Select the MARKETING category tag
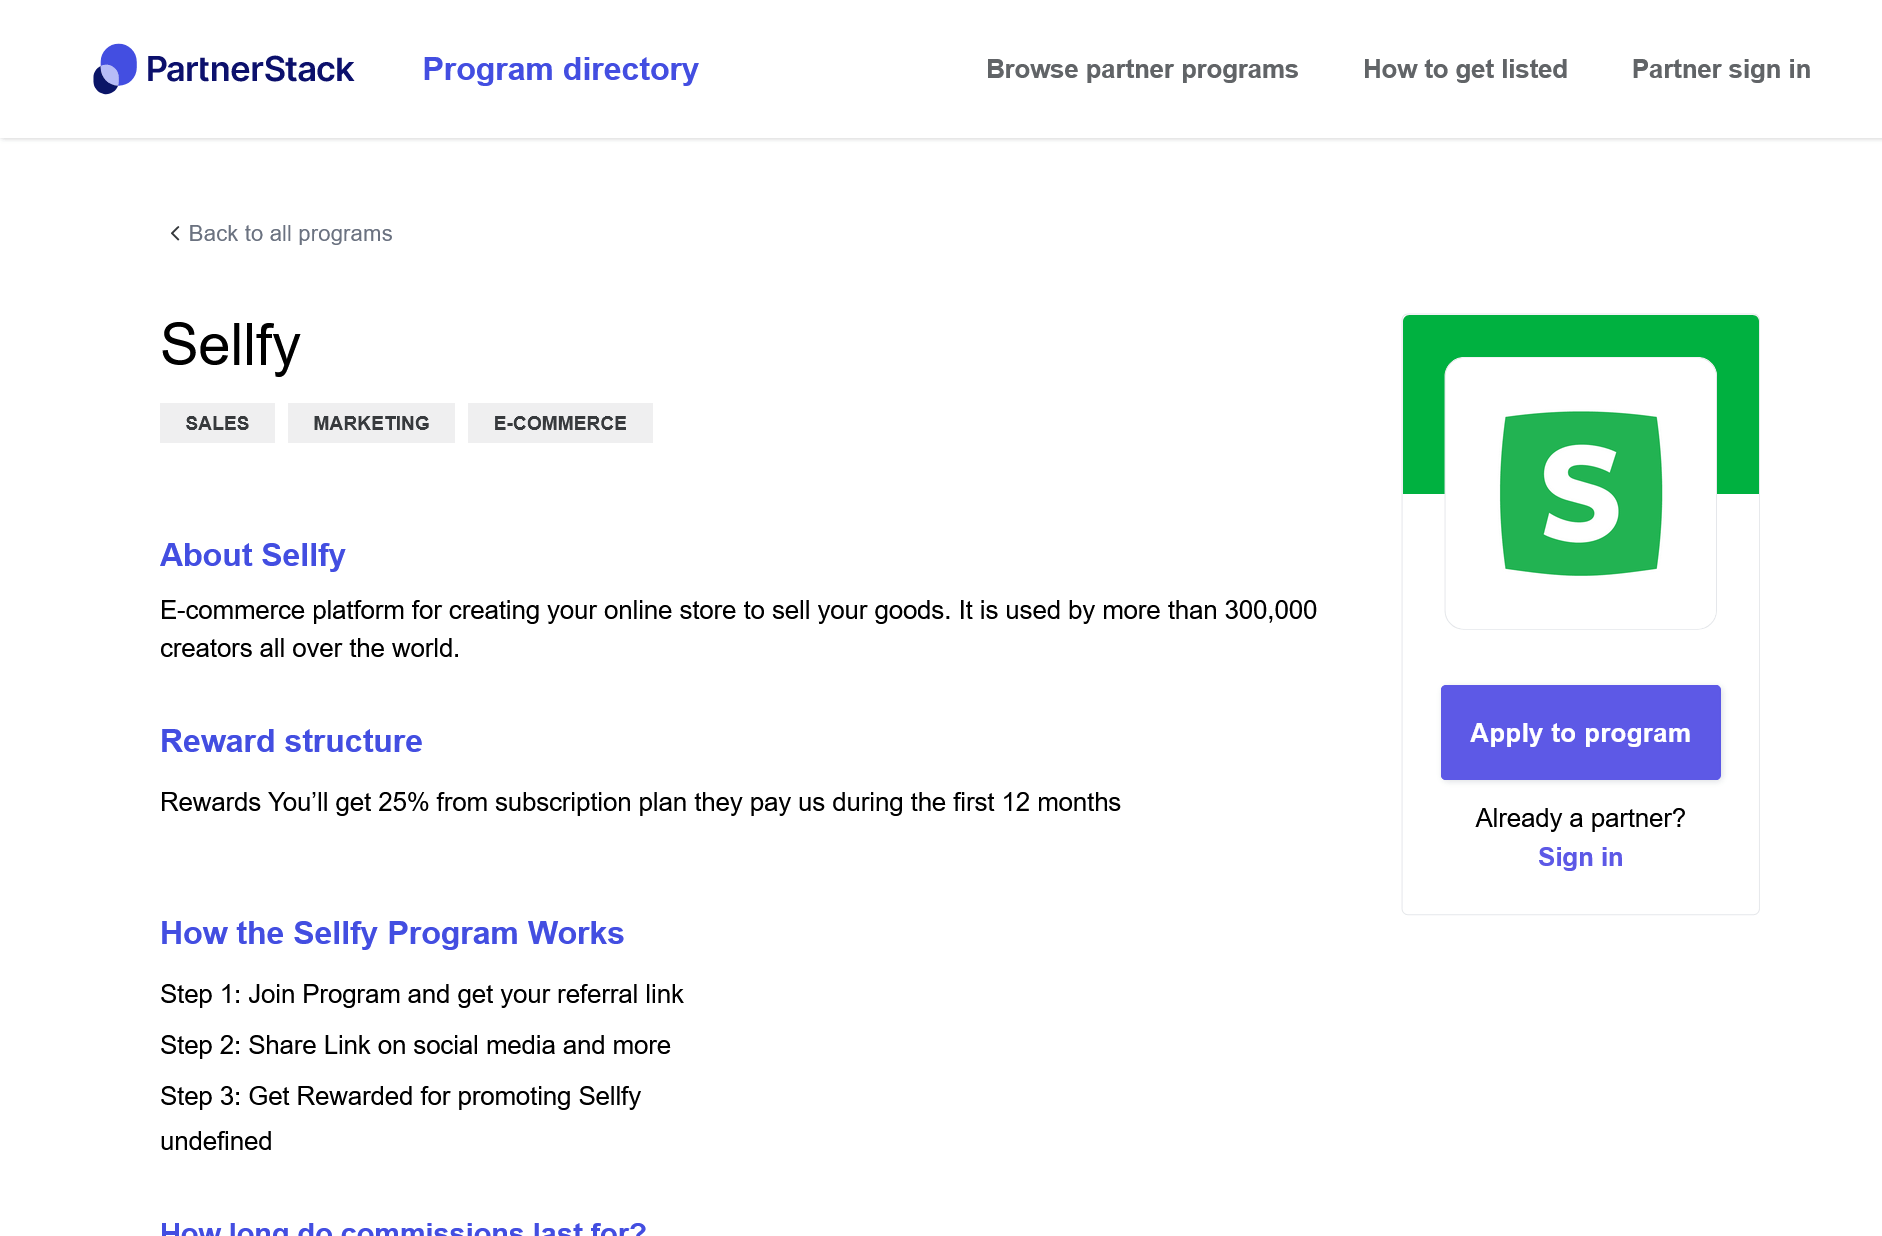Viewport: 1882px width, 1236px height. (x=371, y=423)
